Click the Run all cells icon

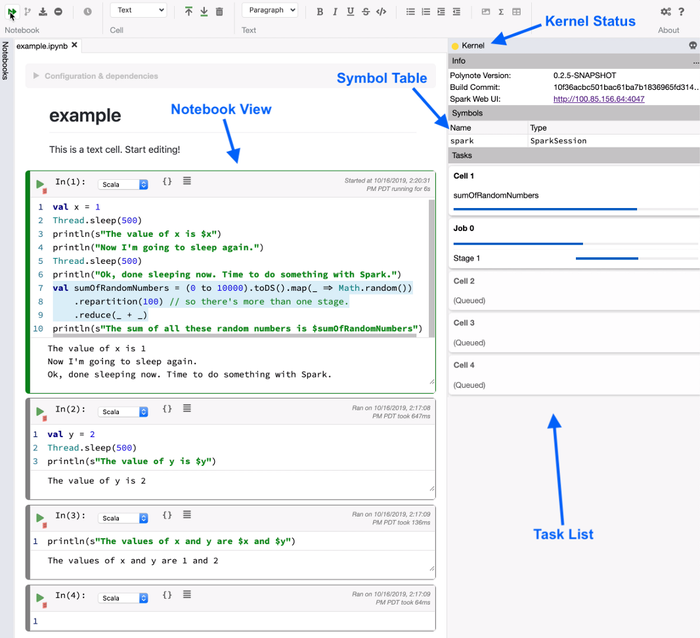tap(11, 12)
